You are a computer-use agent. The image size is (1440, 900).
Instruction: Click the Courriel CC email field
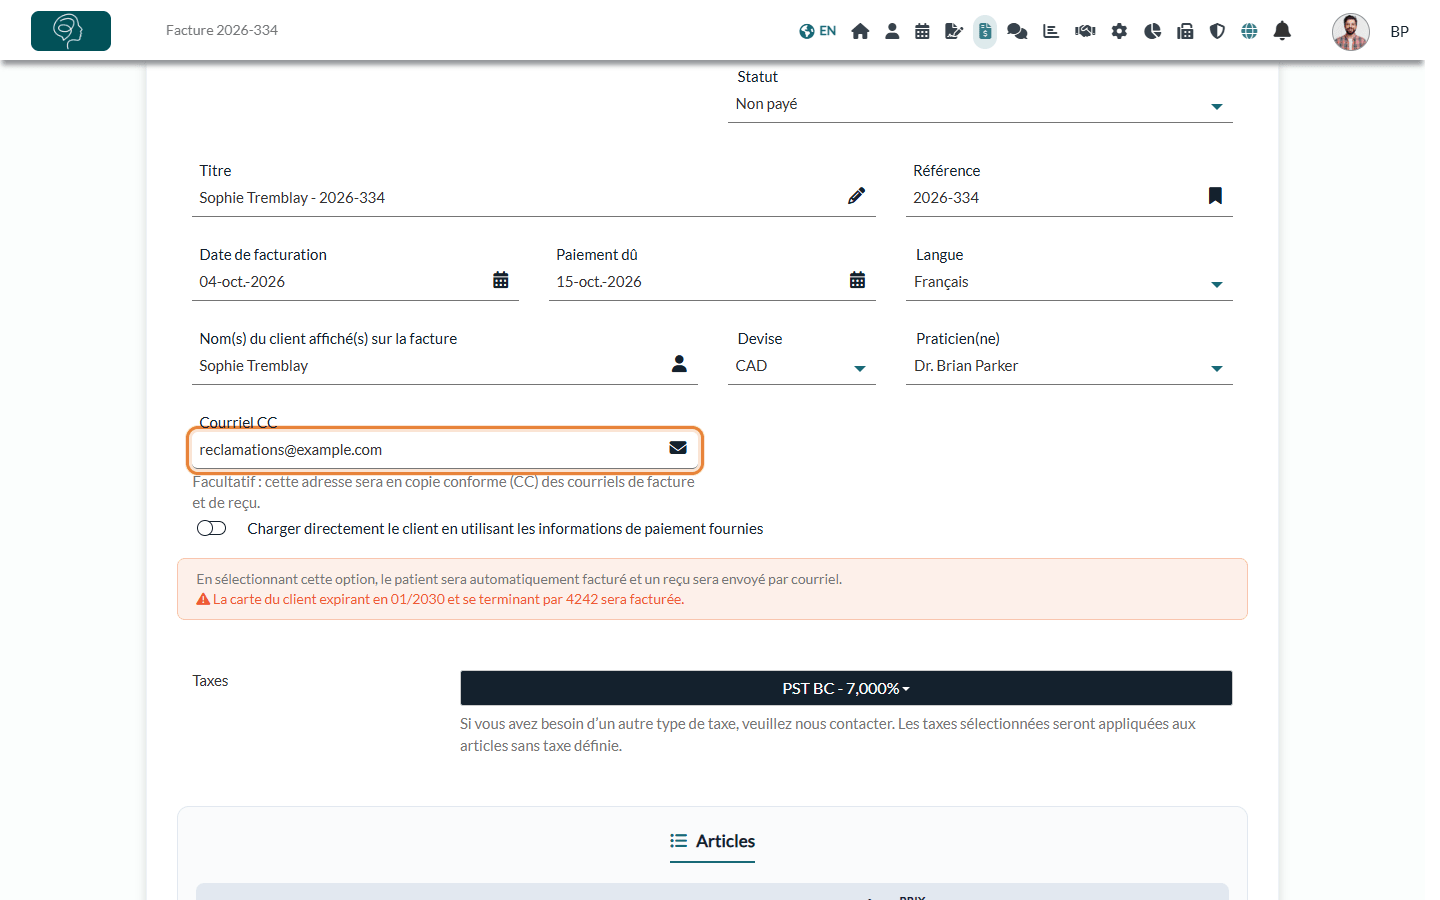pos(445,450)
